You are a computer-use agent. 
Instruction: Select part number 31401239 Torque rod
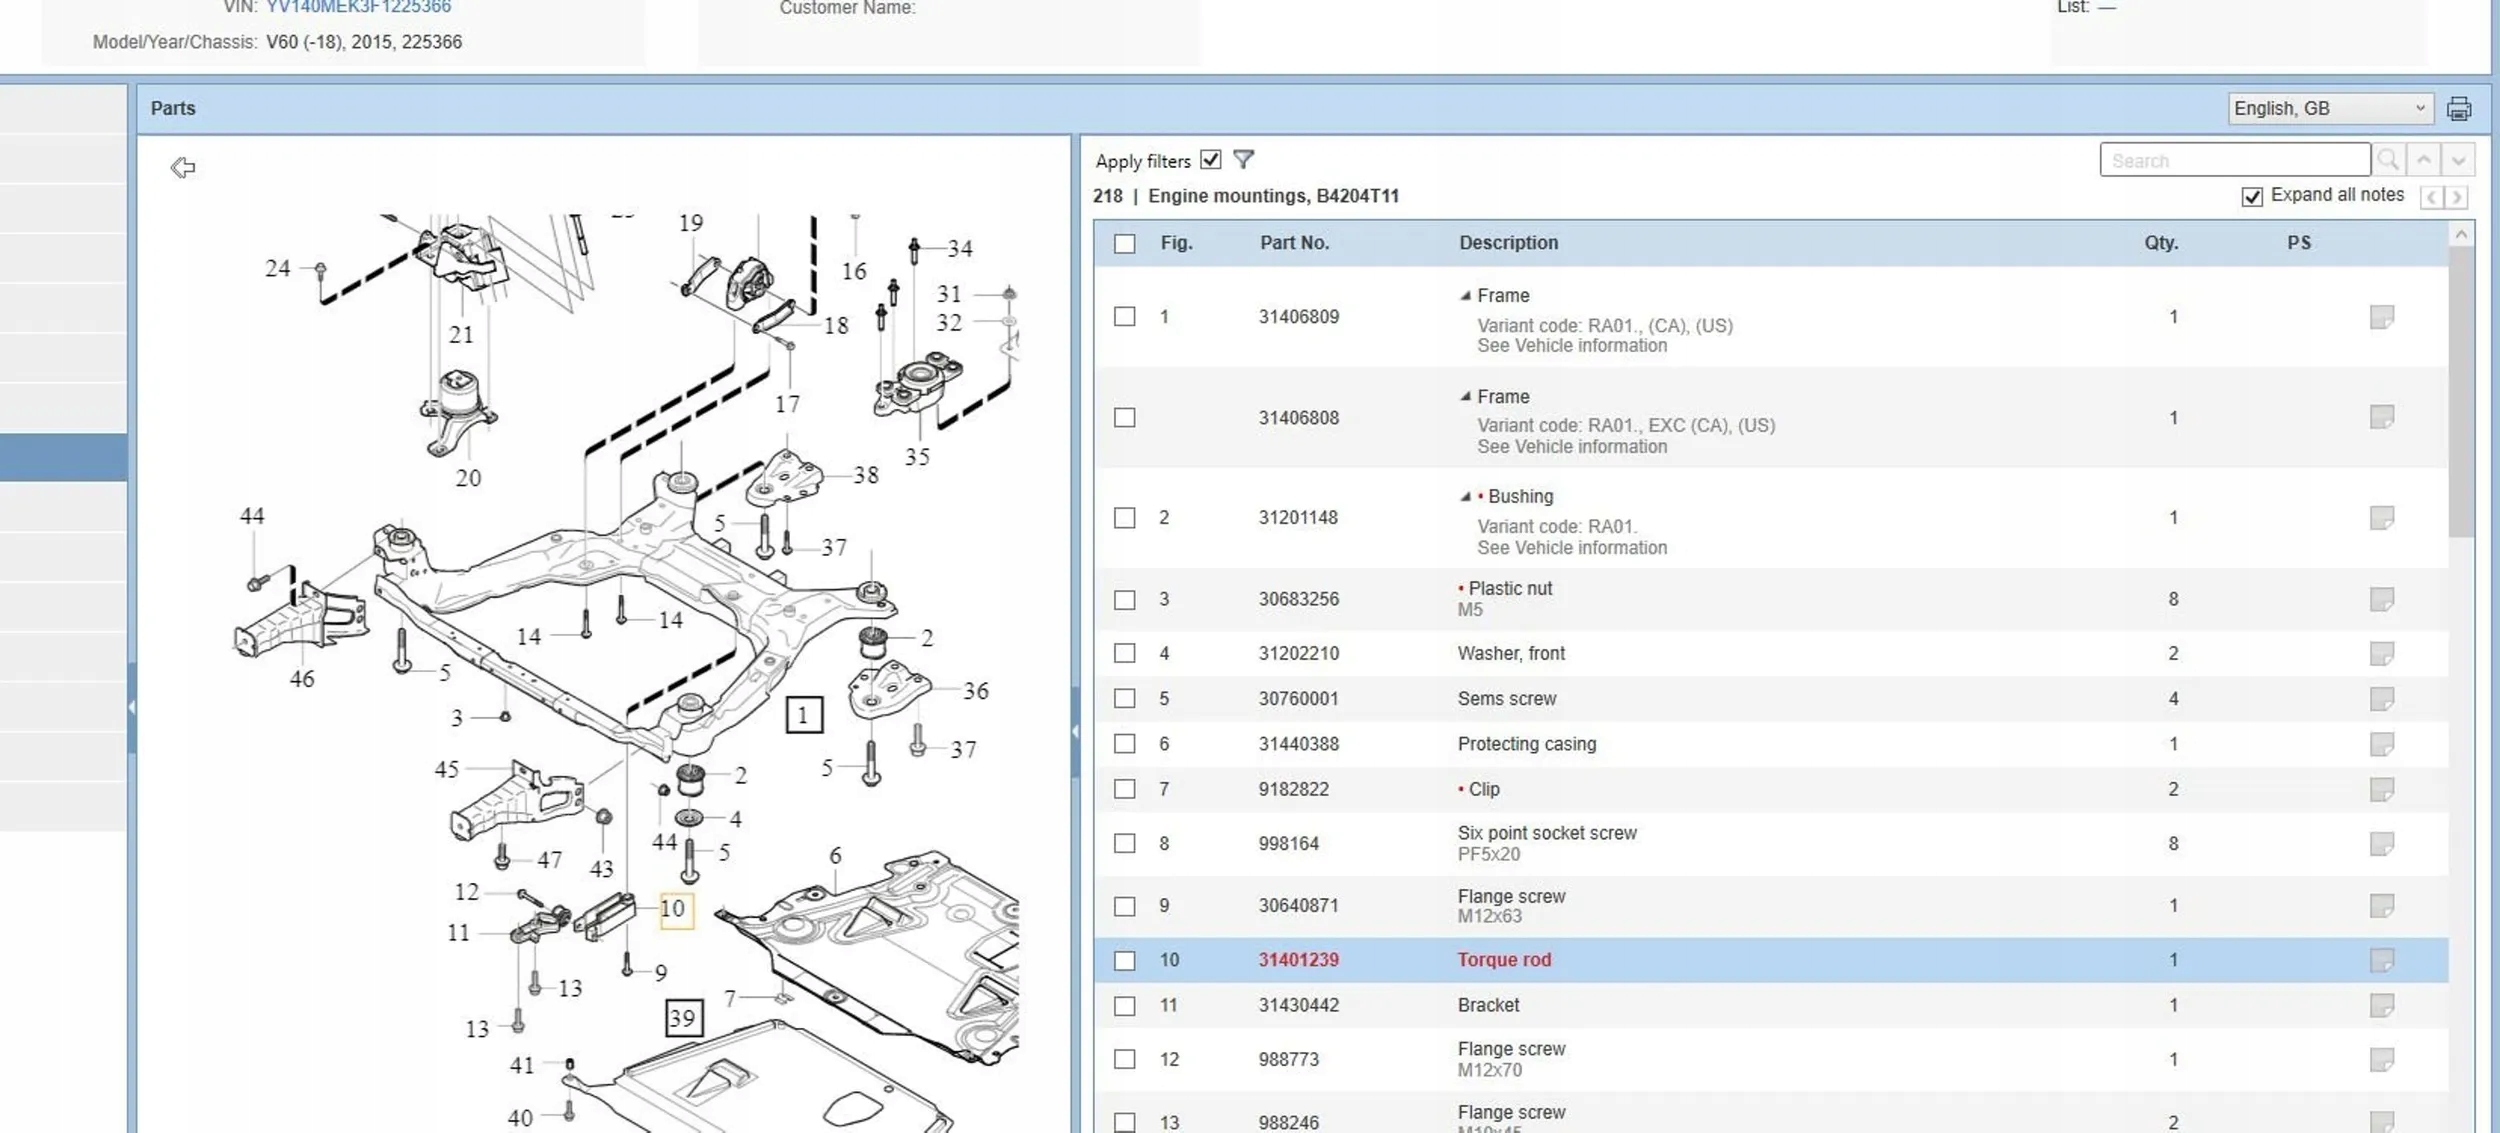[x=1298, y=960]
